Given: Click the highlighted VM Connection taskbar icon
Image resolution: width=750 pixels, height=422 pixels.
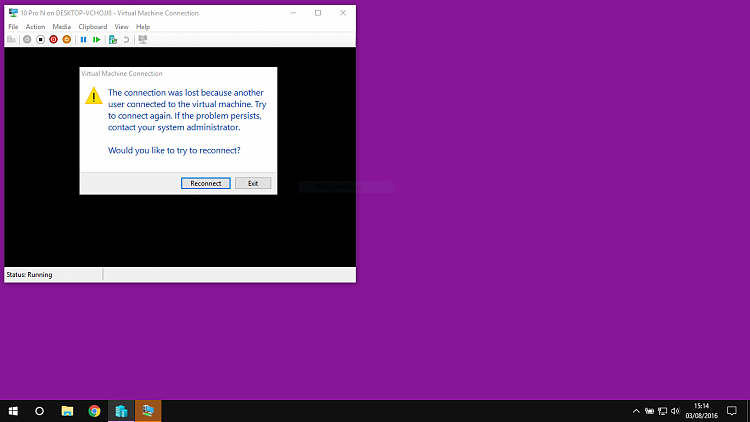Looking at the screenshot, I should tap(148, 411).
